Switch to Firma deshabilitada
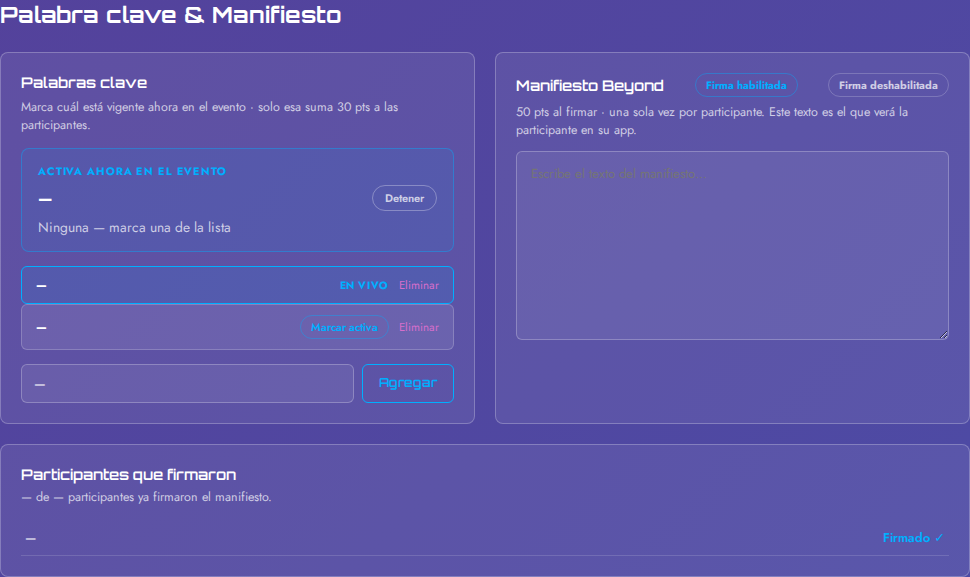Screen dimensions: 970x577 [888, 85]
